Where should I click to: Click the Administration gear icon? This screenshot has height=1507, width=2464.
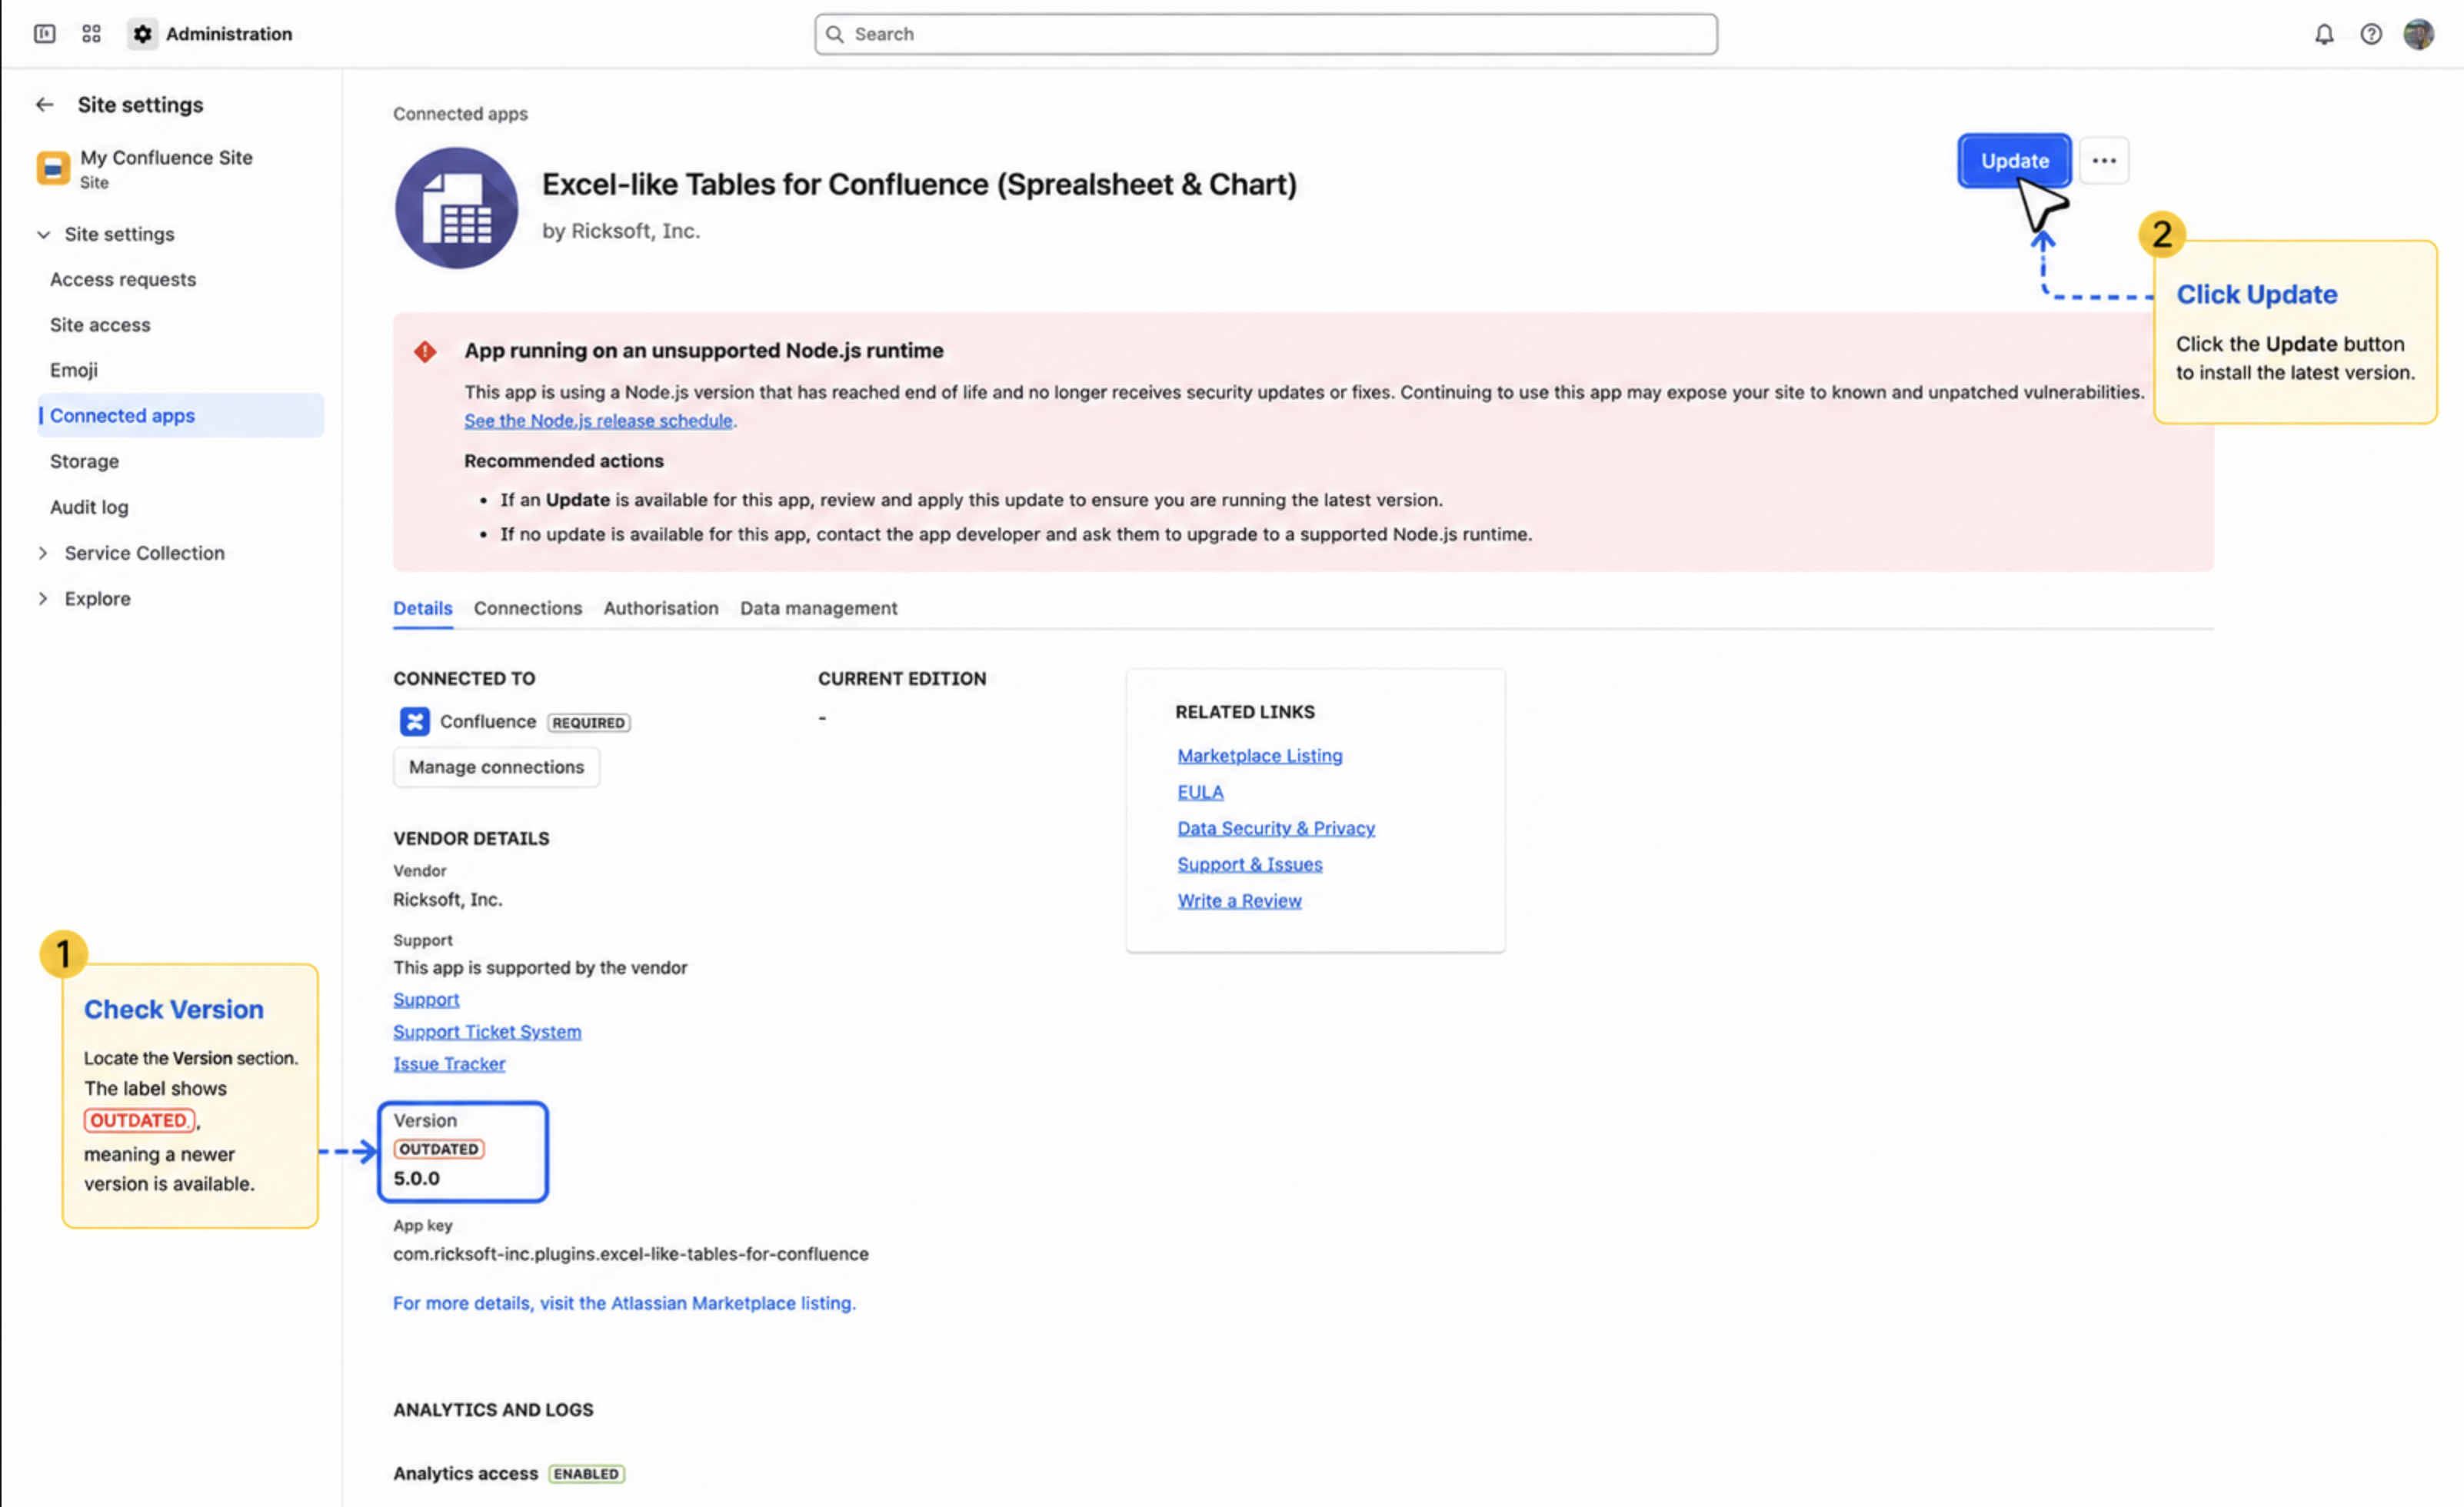click(143, 34)
